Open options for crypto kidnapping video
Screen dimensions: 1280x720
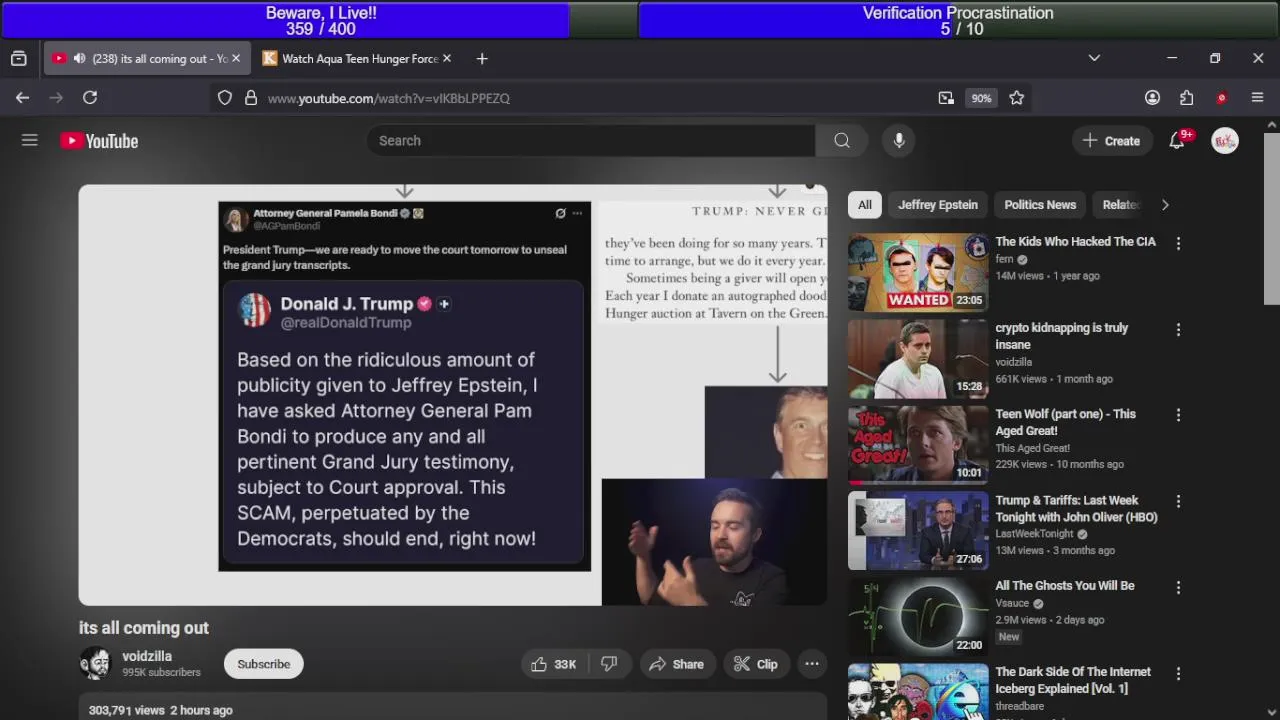(1178, 329)
